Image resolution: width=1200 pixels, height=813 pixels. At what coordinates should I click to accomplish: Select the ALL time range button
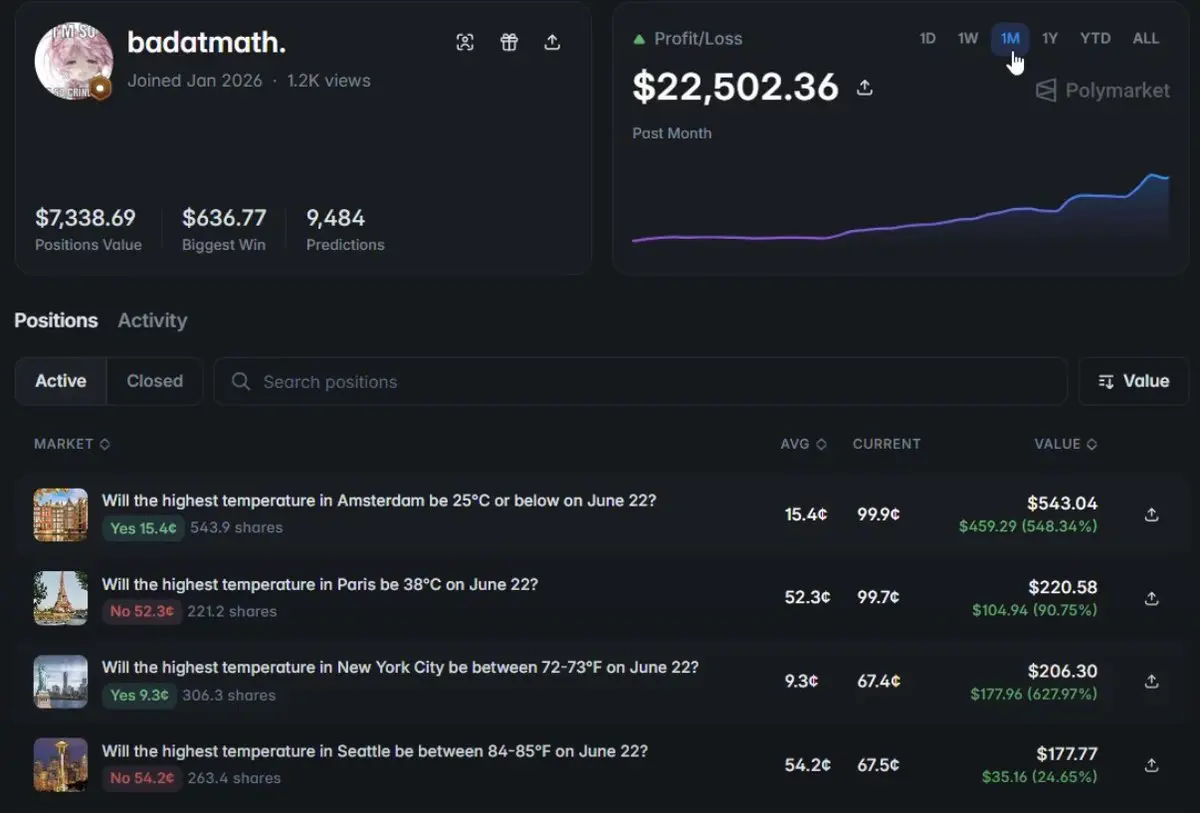click(x=1146, y=38)
